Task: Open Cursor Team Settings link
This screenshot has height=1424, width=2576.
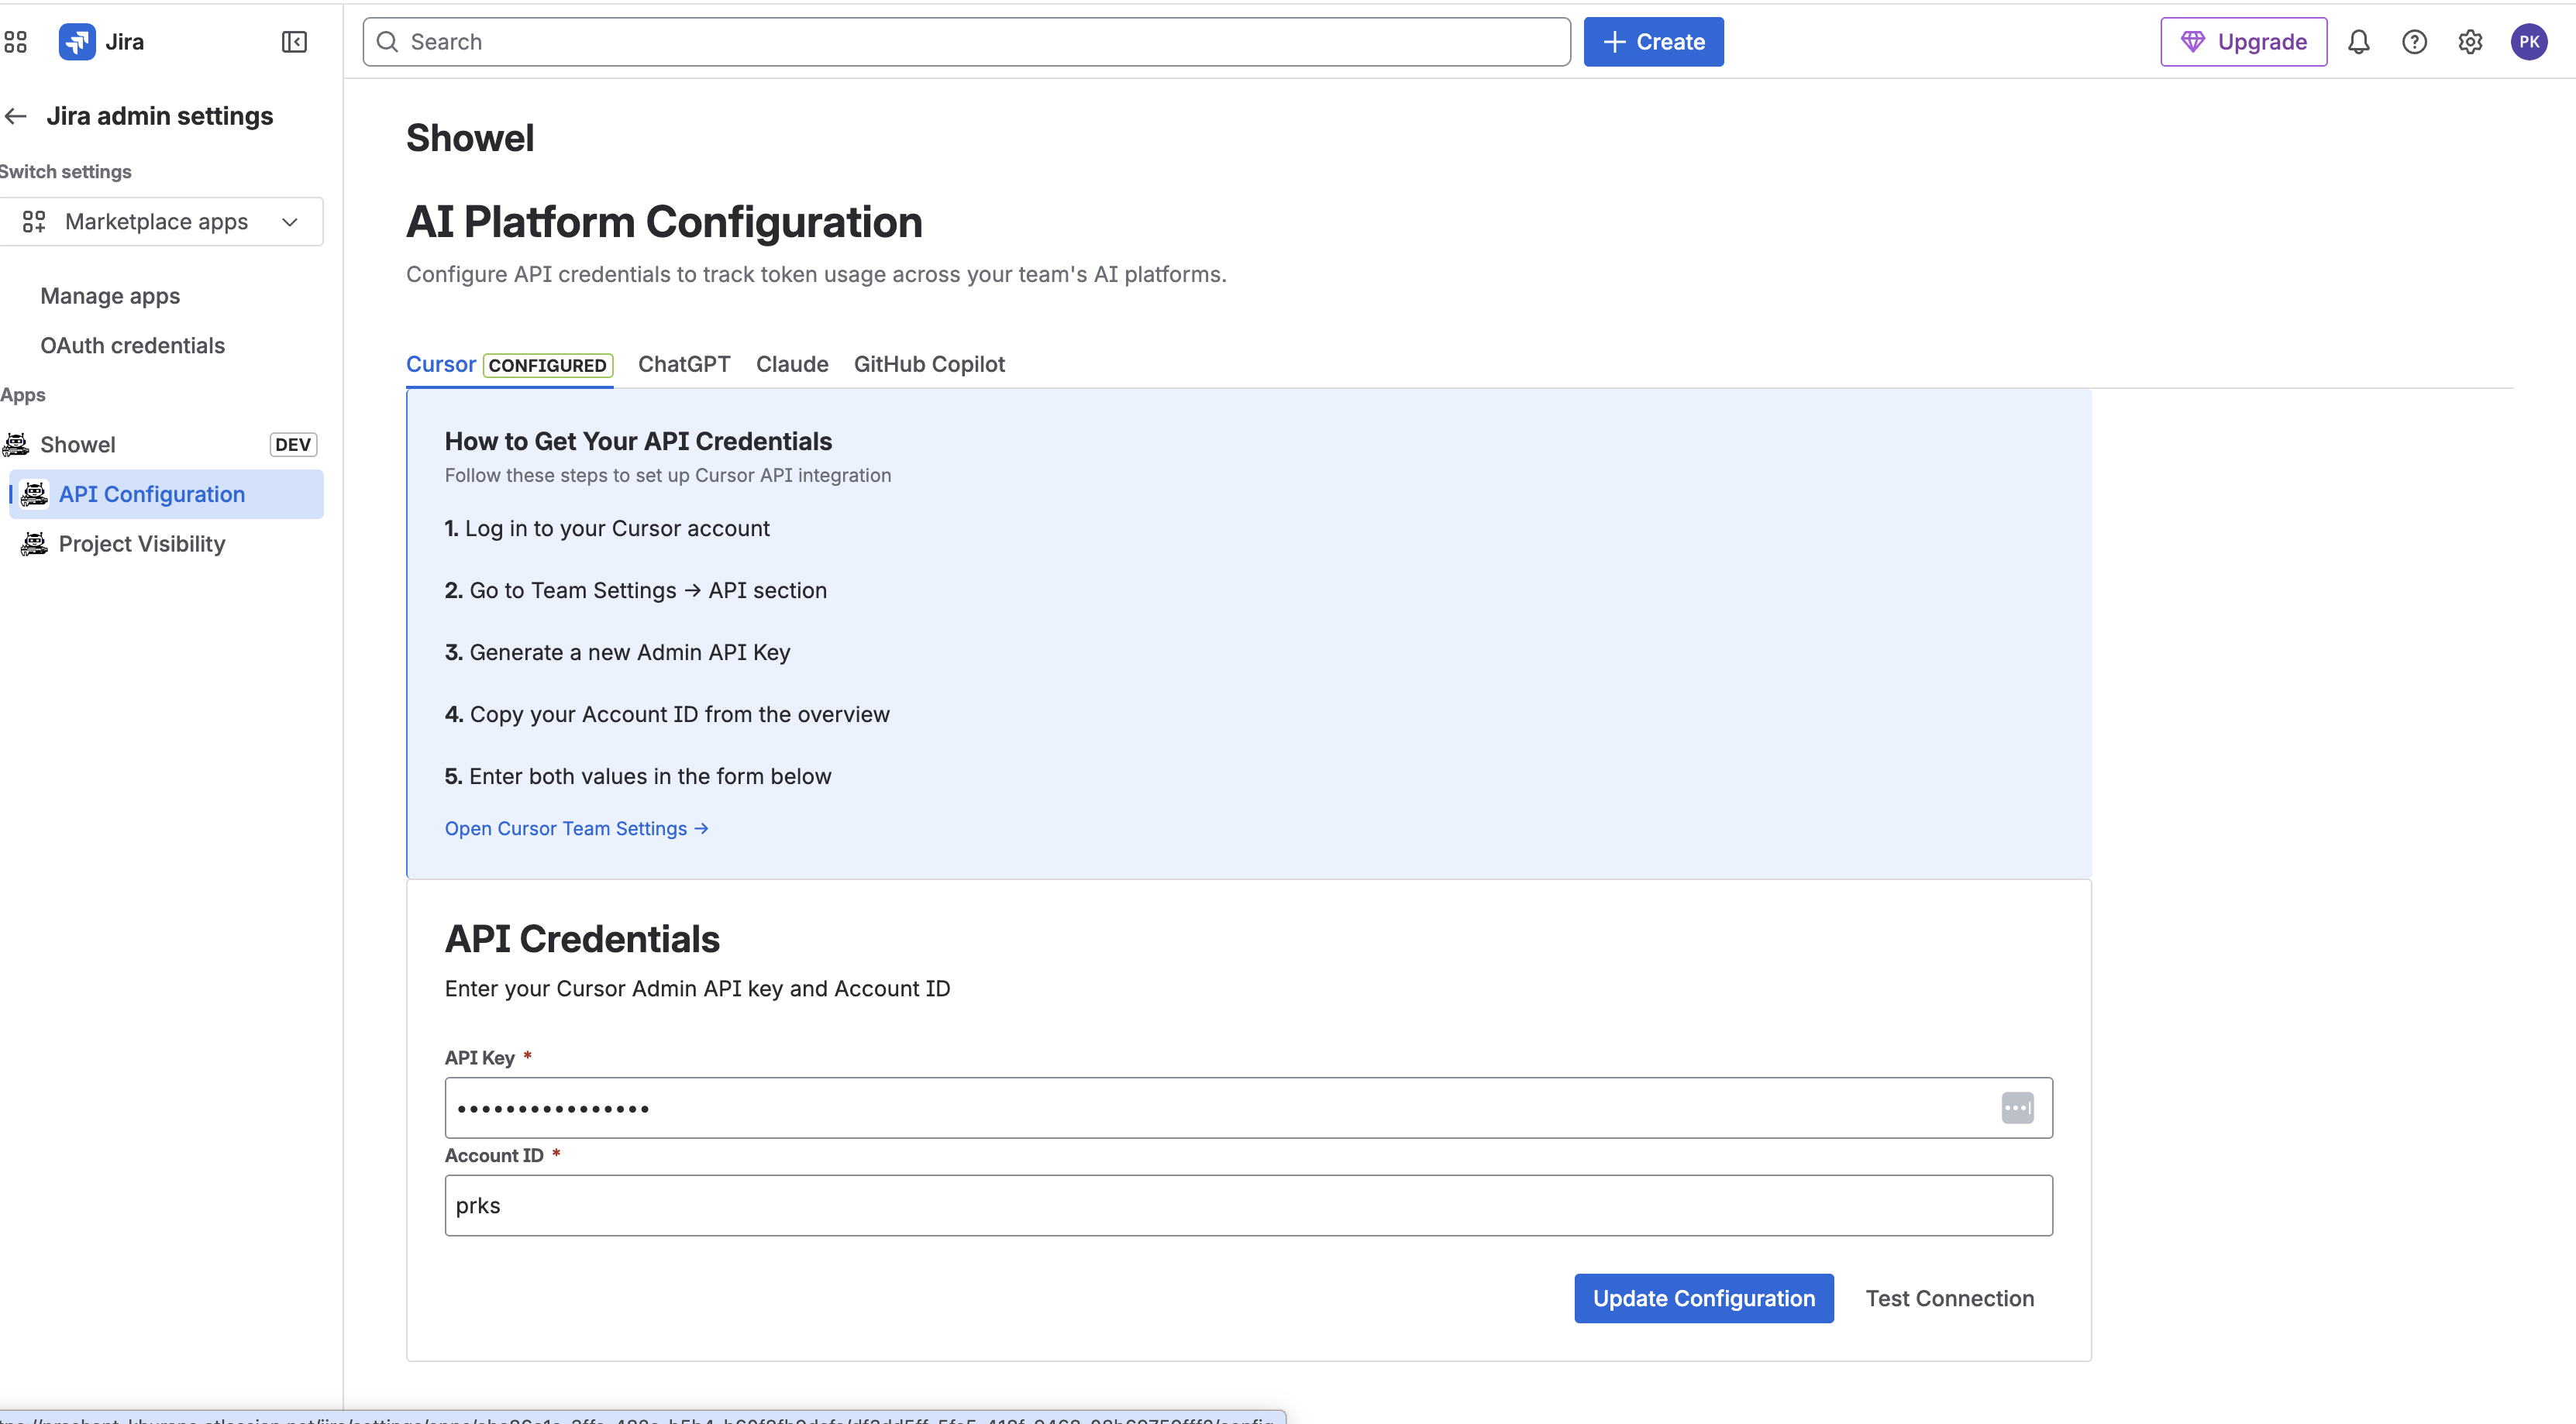Action: coord(576,828)
